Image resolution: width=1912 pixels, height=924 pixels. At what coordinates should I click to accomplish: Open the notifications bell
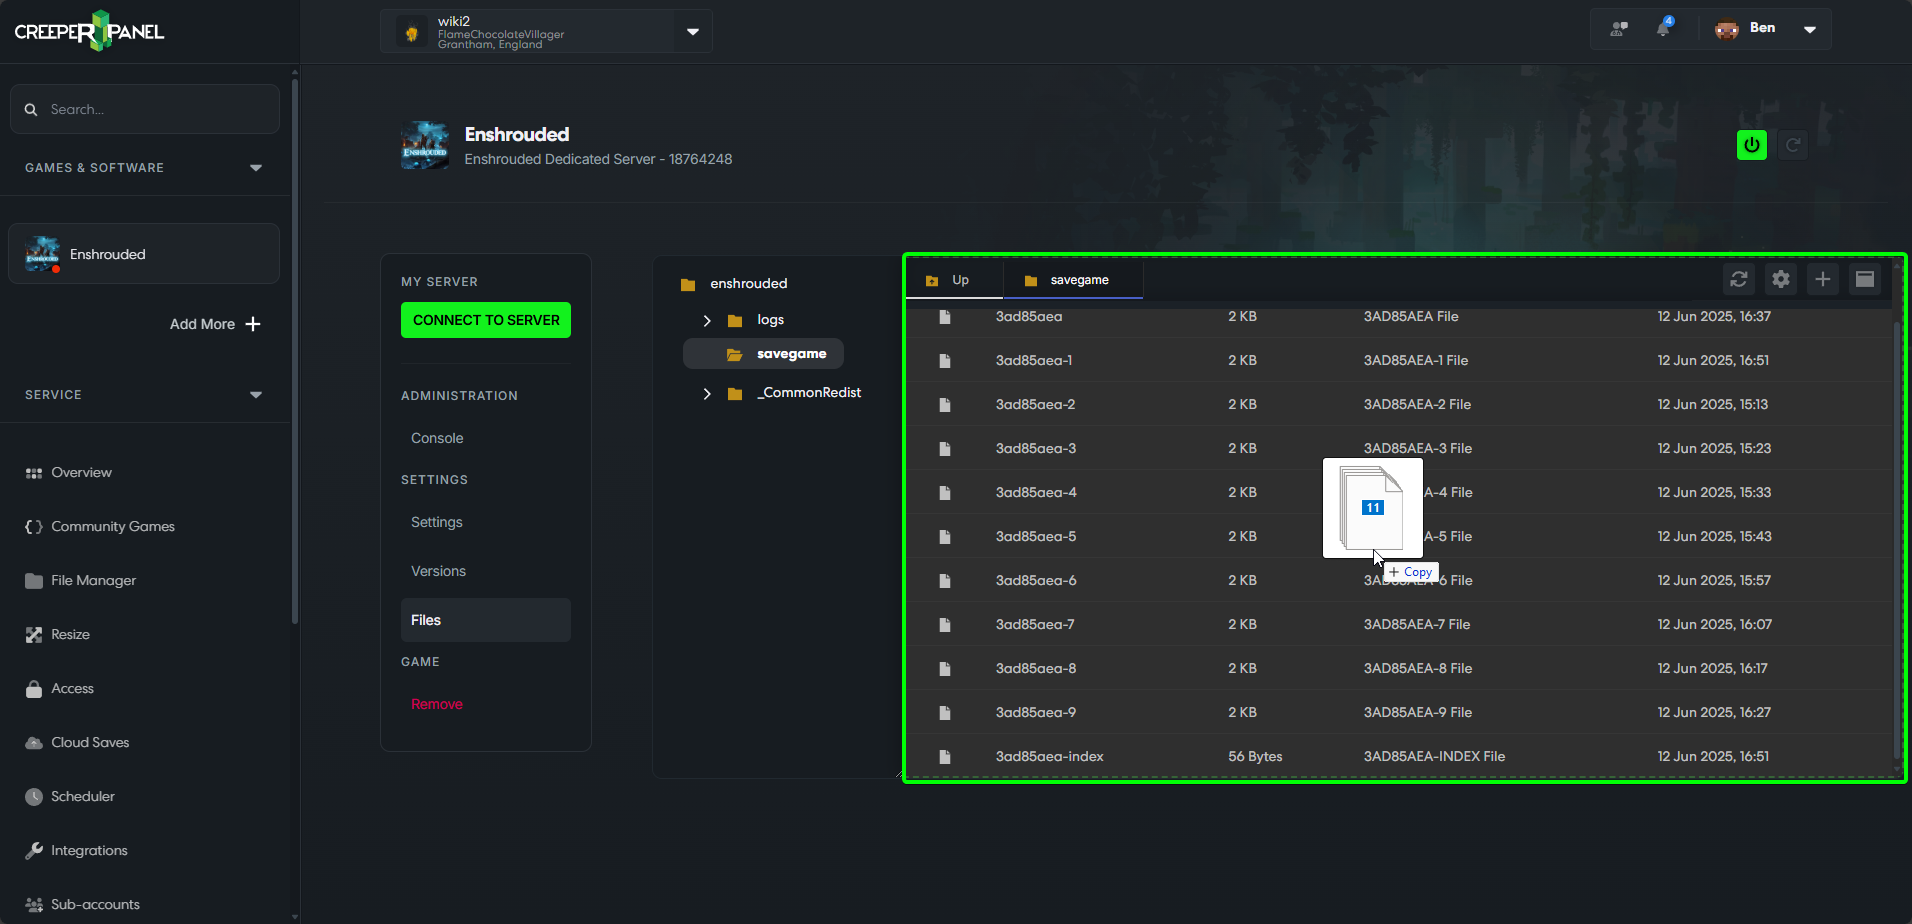pyautogui.click(x=1663, y=28)
